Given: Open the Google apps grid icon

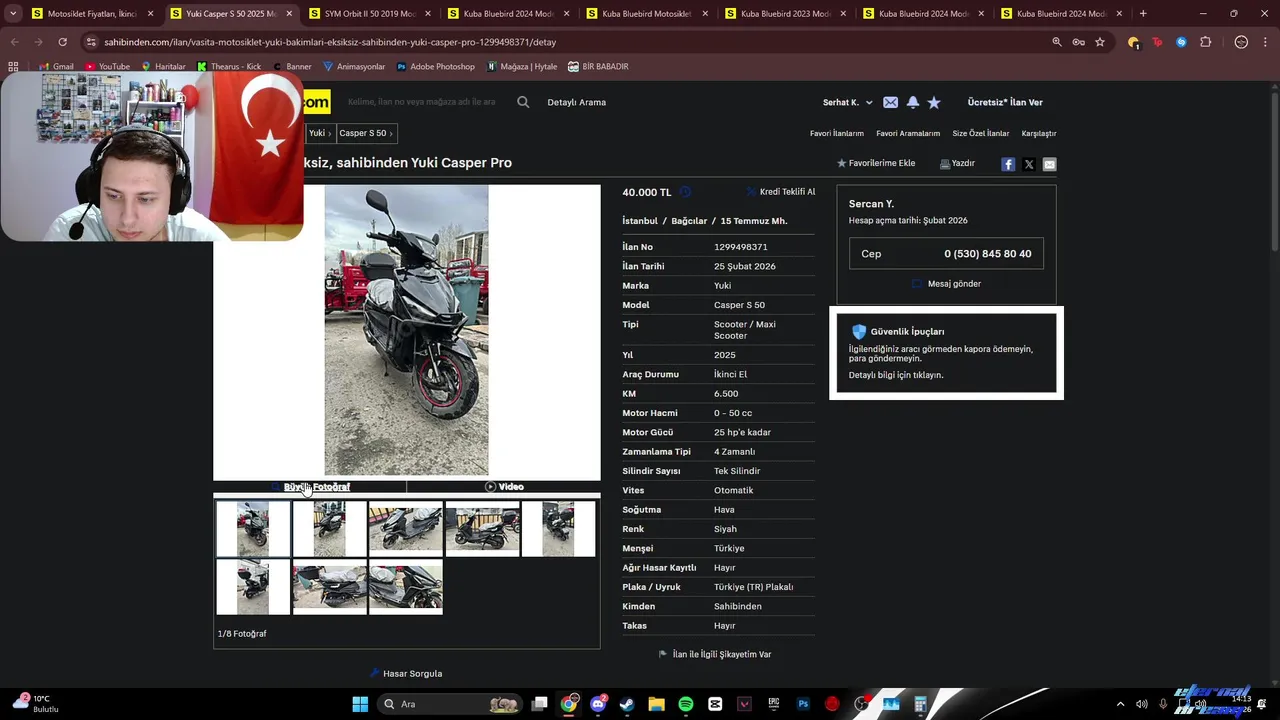Looking at the screenshot, I should [13, 66].
